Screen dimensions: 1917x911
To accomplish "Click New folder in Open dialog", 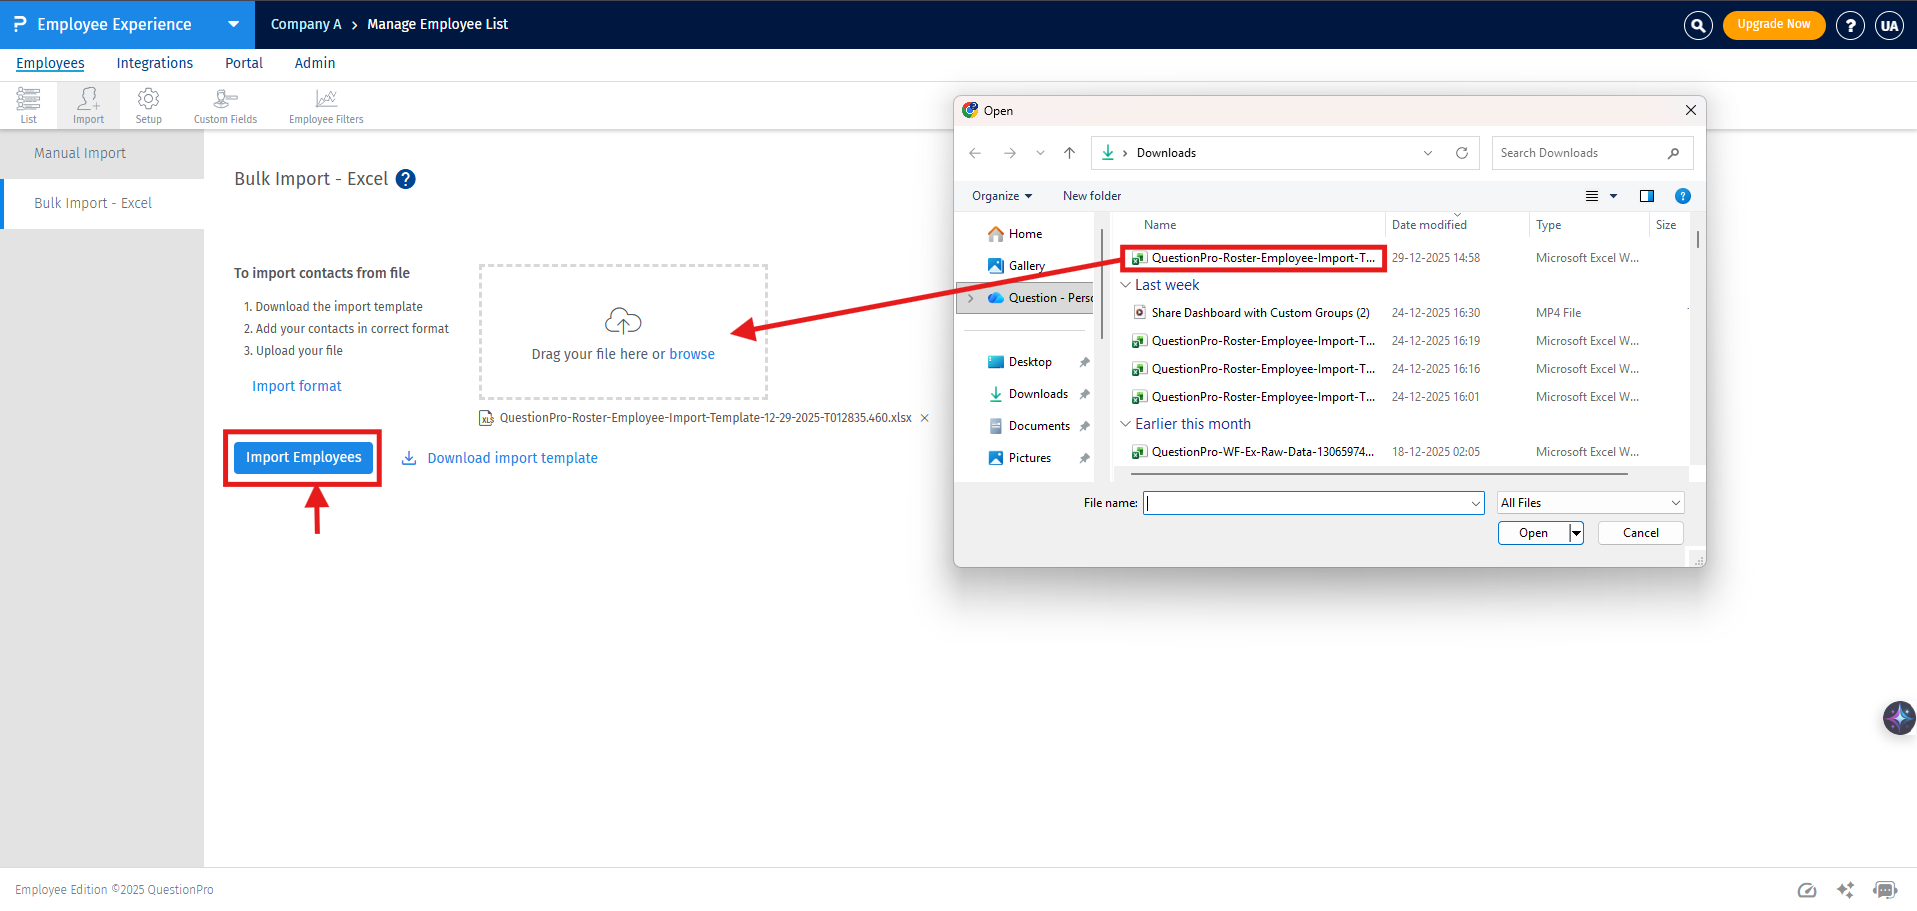I will click(1092, 196).
